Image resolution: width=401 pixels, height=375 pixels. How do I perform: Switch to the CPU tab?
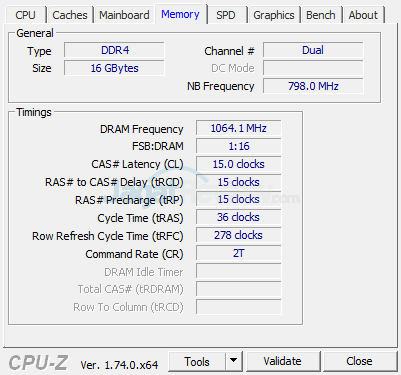click(25, 15)
